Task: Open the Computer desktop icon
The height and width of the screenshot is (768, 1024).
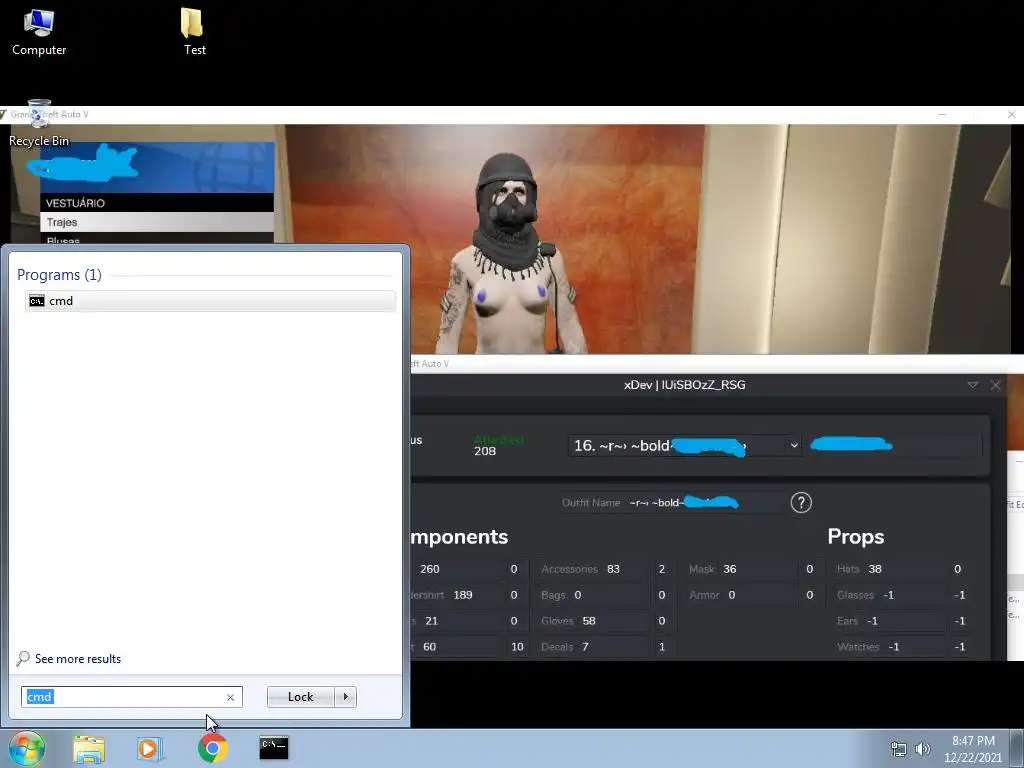Action: (x=39, y=33)
